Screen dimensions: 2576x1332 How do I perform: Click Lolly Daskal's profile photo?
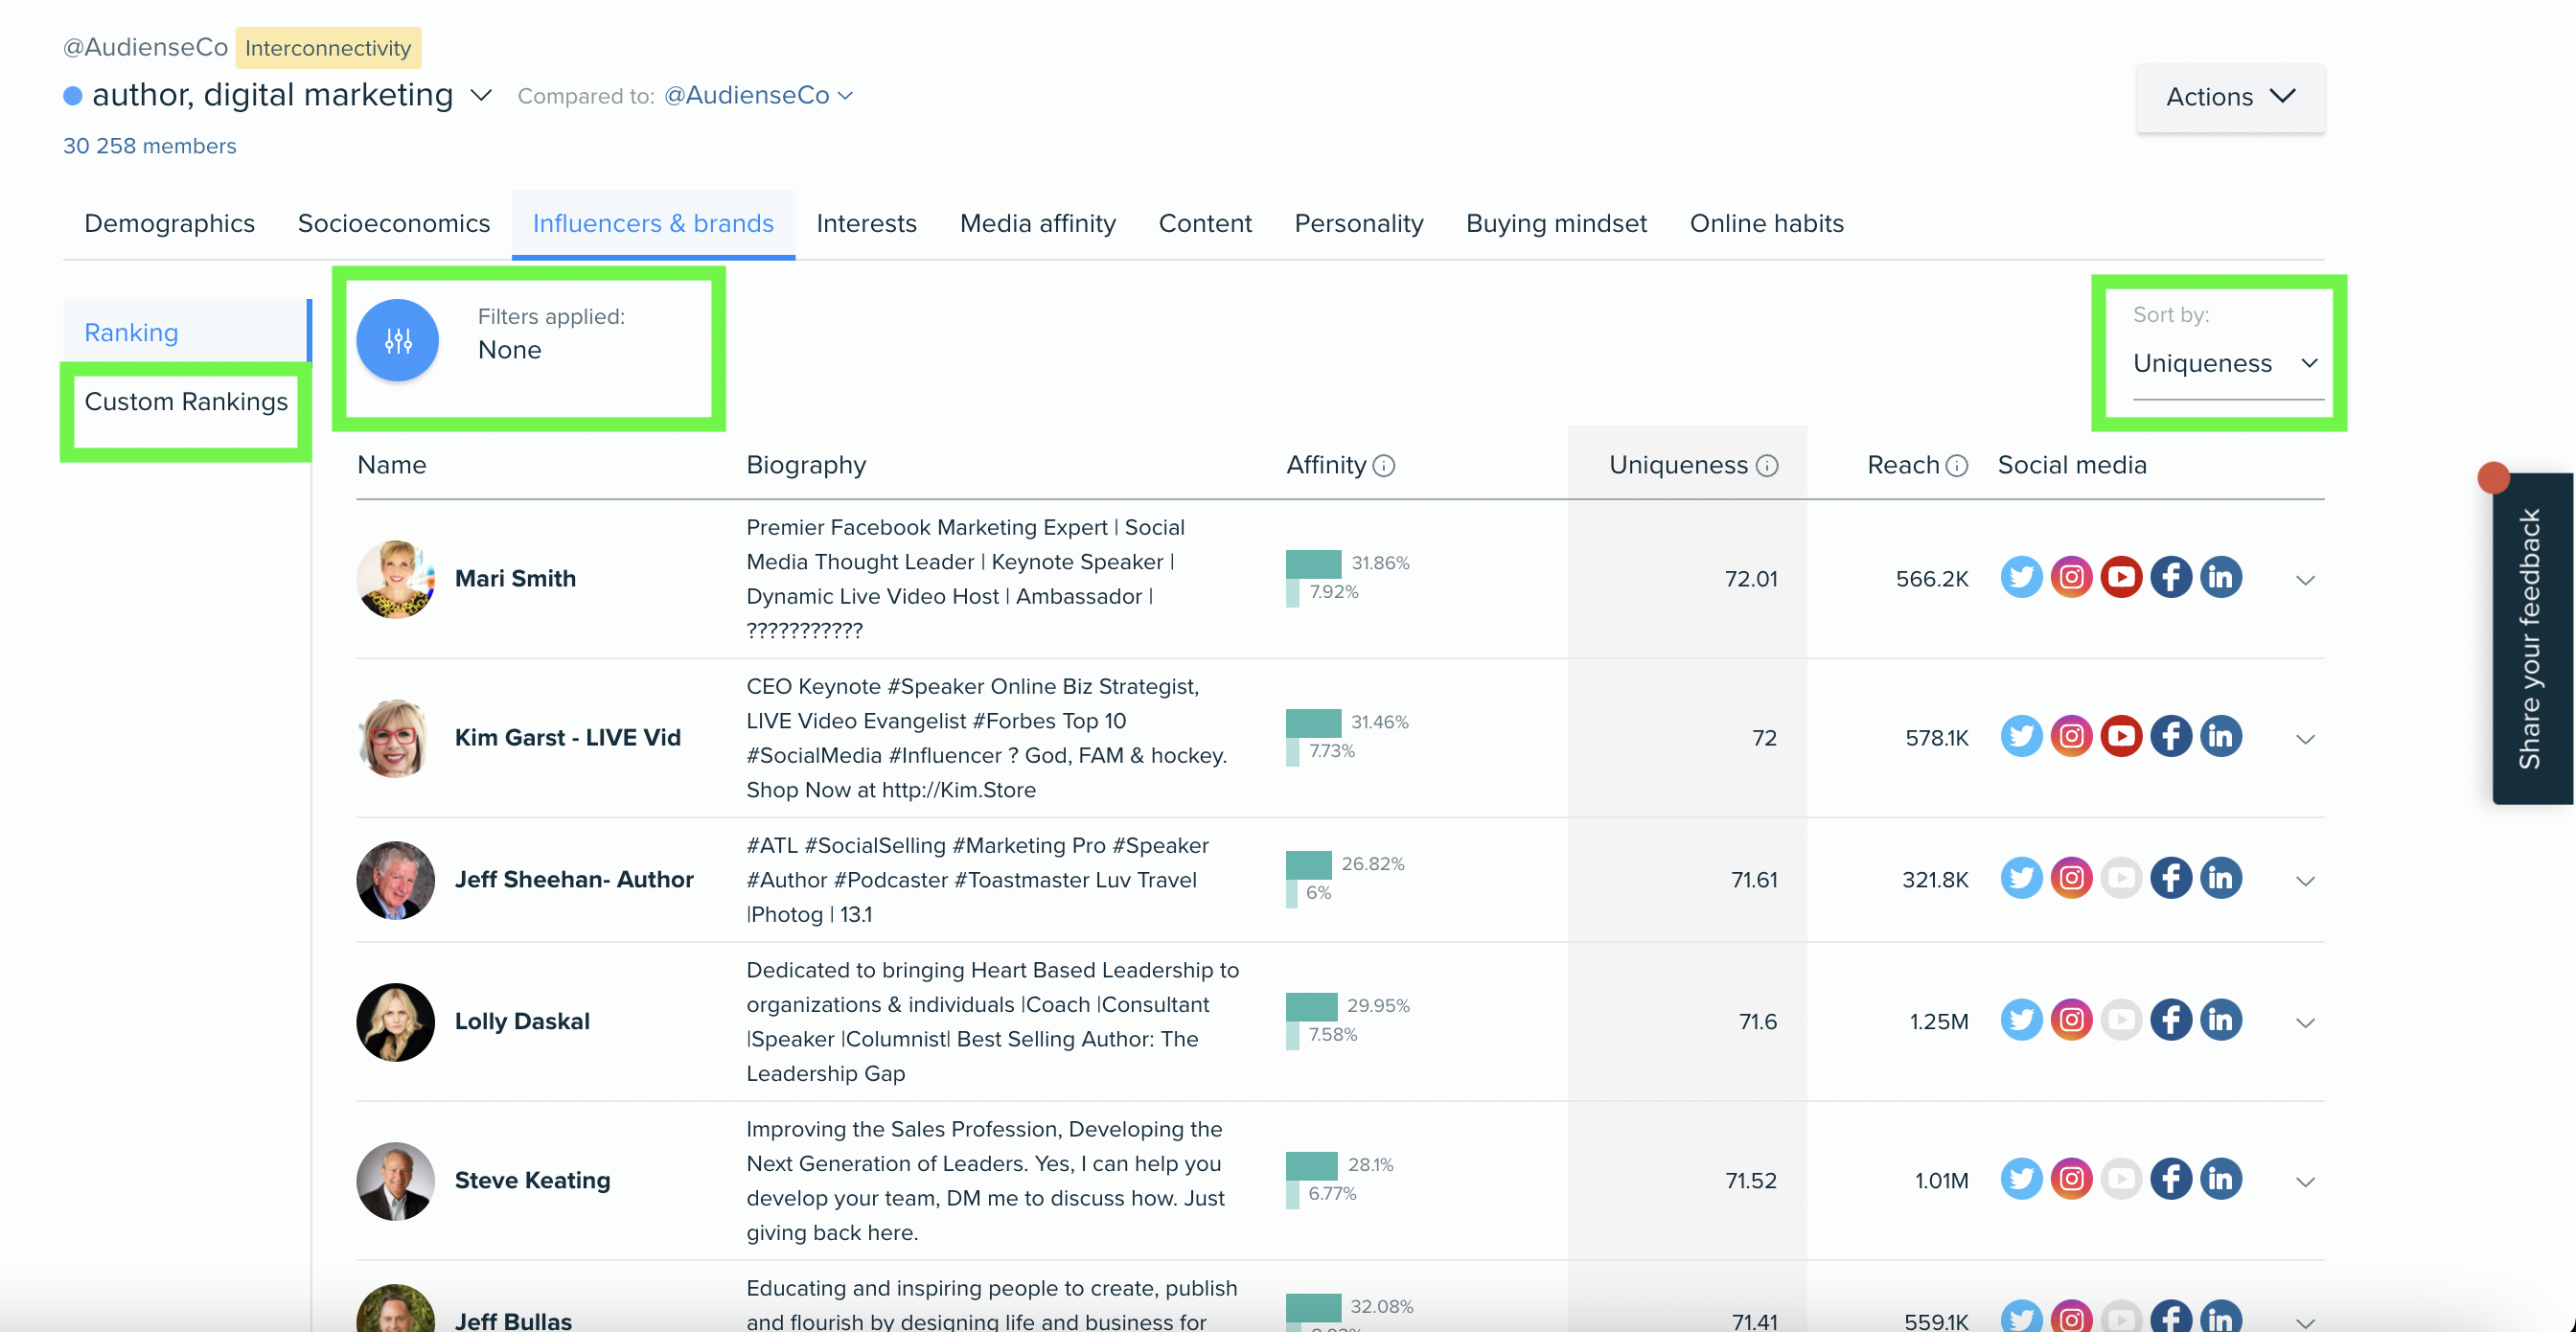(x=395, y=1022)
